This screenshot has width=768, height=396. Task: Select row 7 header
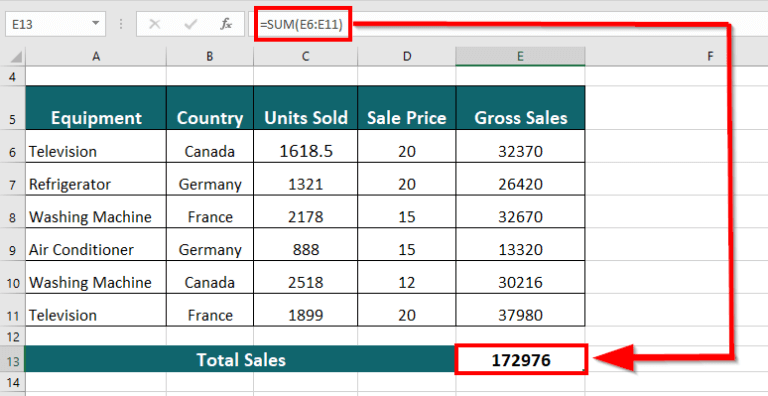pyautogui.click(x=12, y=179)
